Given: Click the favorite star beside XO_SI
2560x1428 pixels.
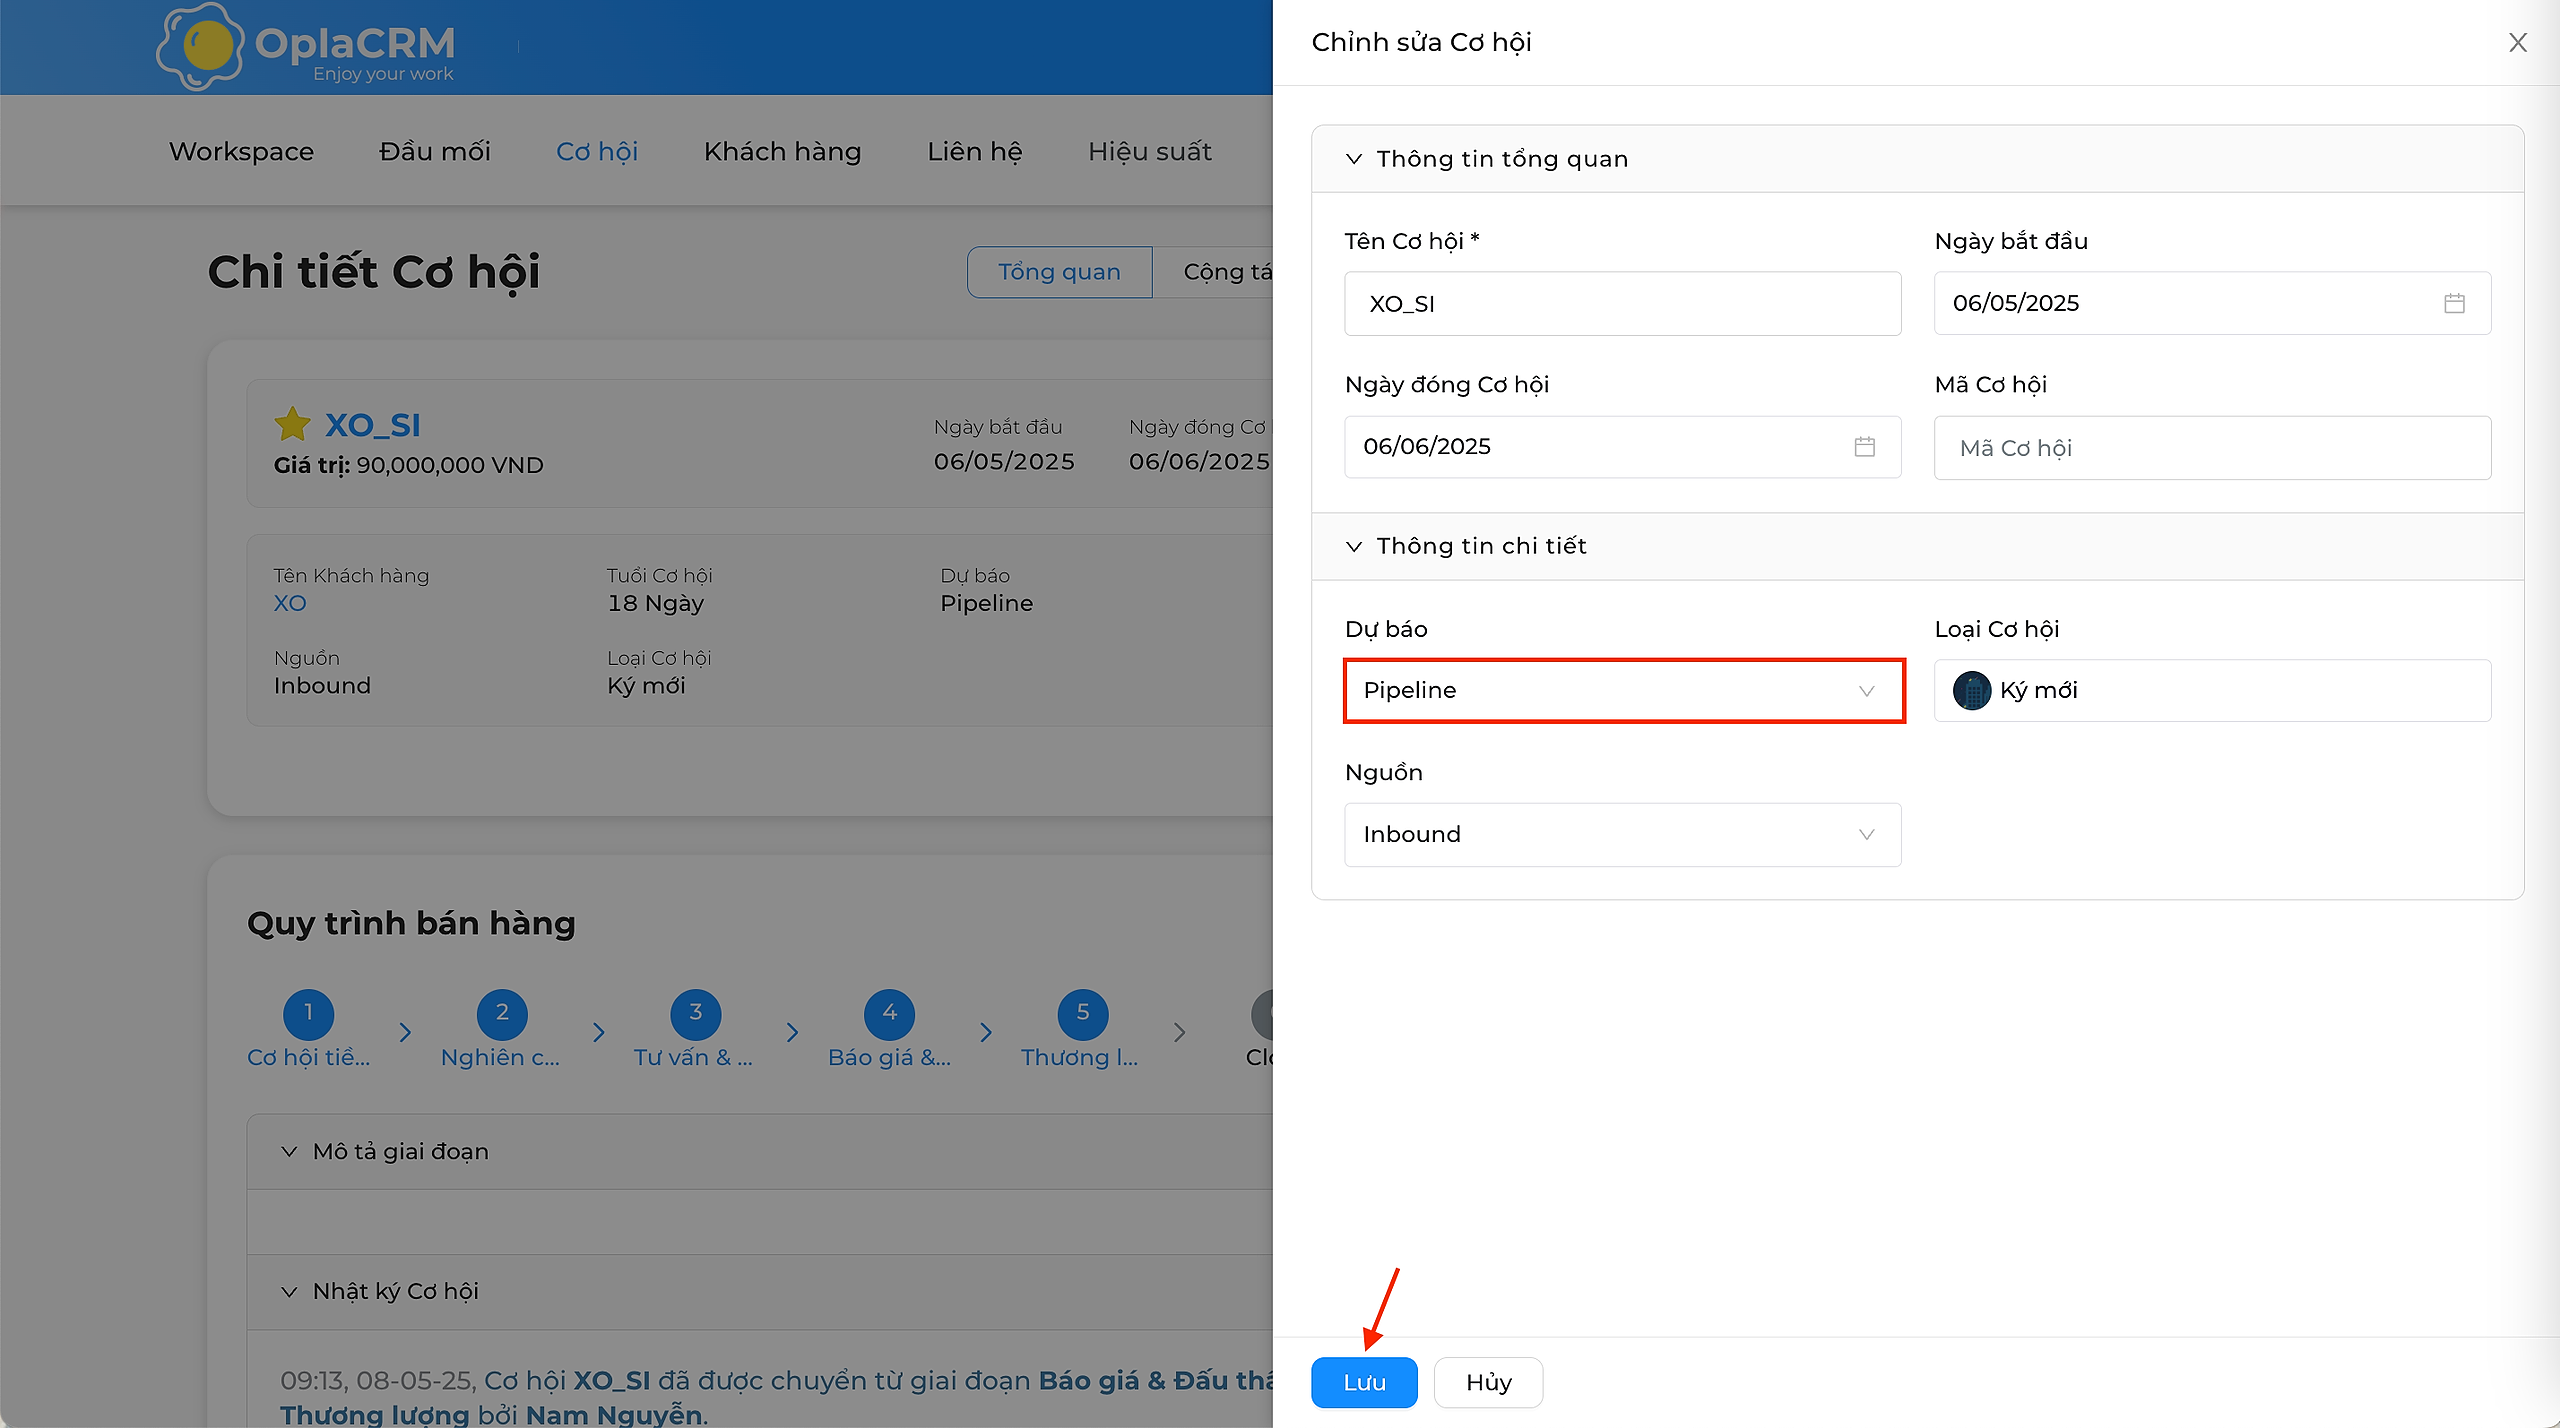Looking at the screenshot, I should [x=292, y=424].
